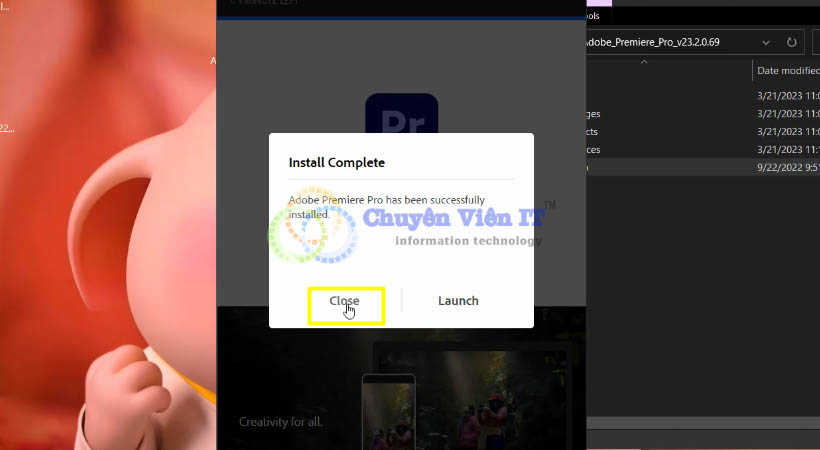Click the installer's time-left text at the top
Screen dimensions: 820x450
(265, 3)
